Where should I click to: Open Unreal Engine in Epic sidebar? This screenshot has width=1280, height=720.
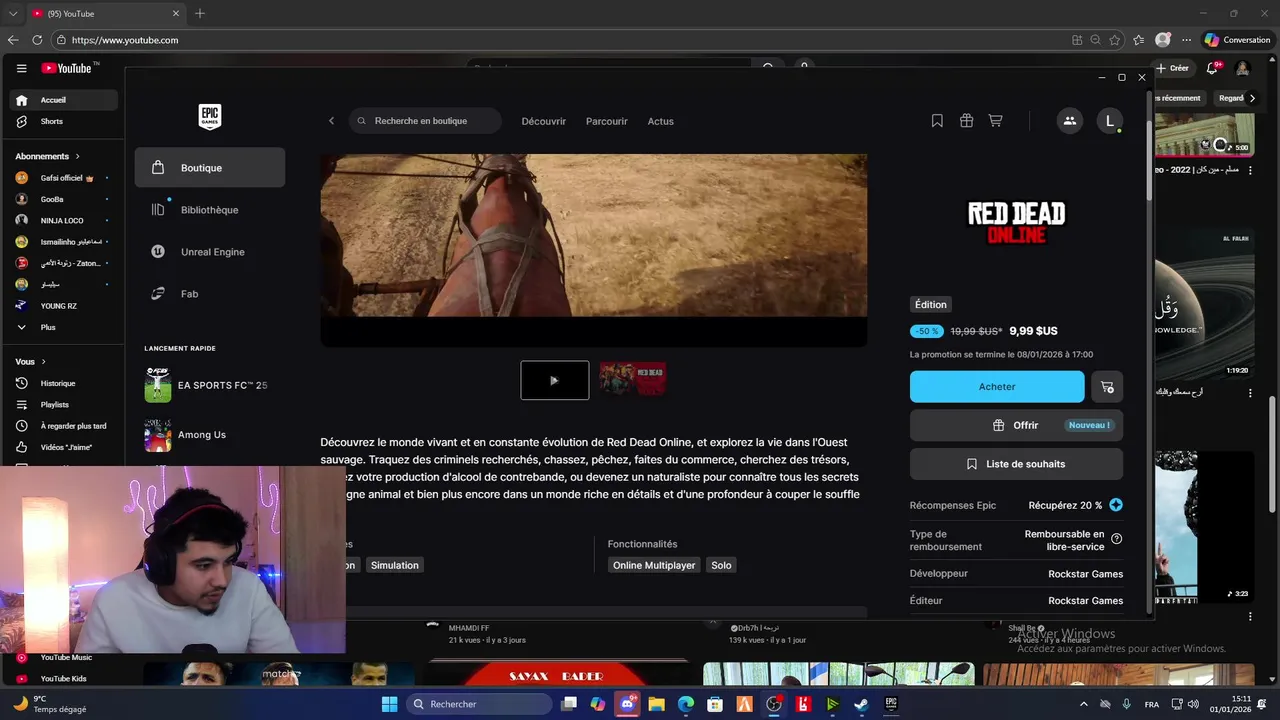[210, 252]
